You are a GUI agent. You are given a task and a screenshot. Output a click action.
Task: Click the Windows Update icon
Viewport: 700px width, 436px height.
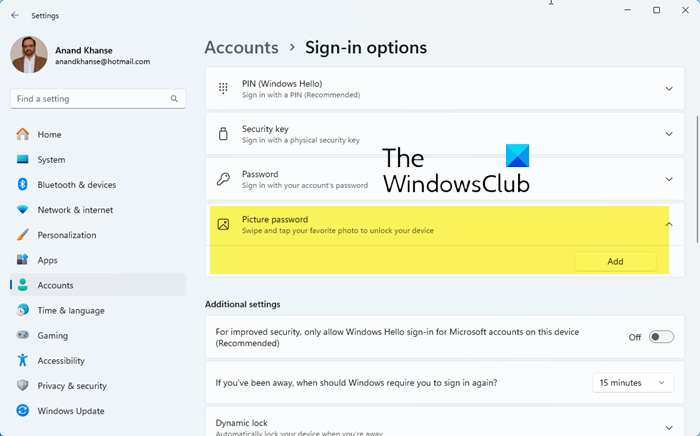pyautogui.click(x=22, y=411)
